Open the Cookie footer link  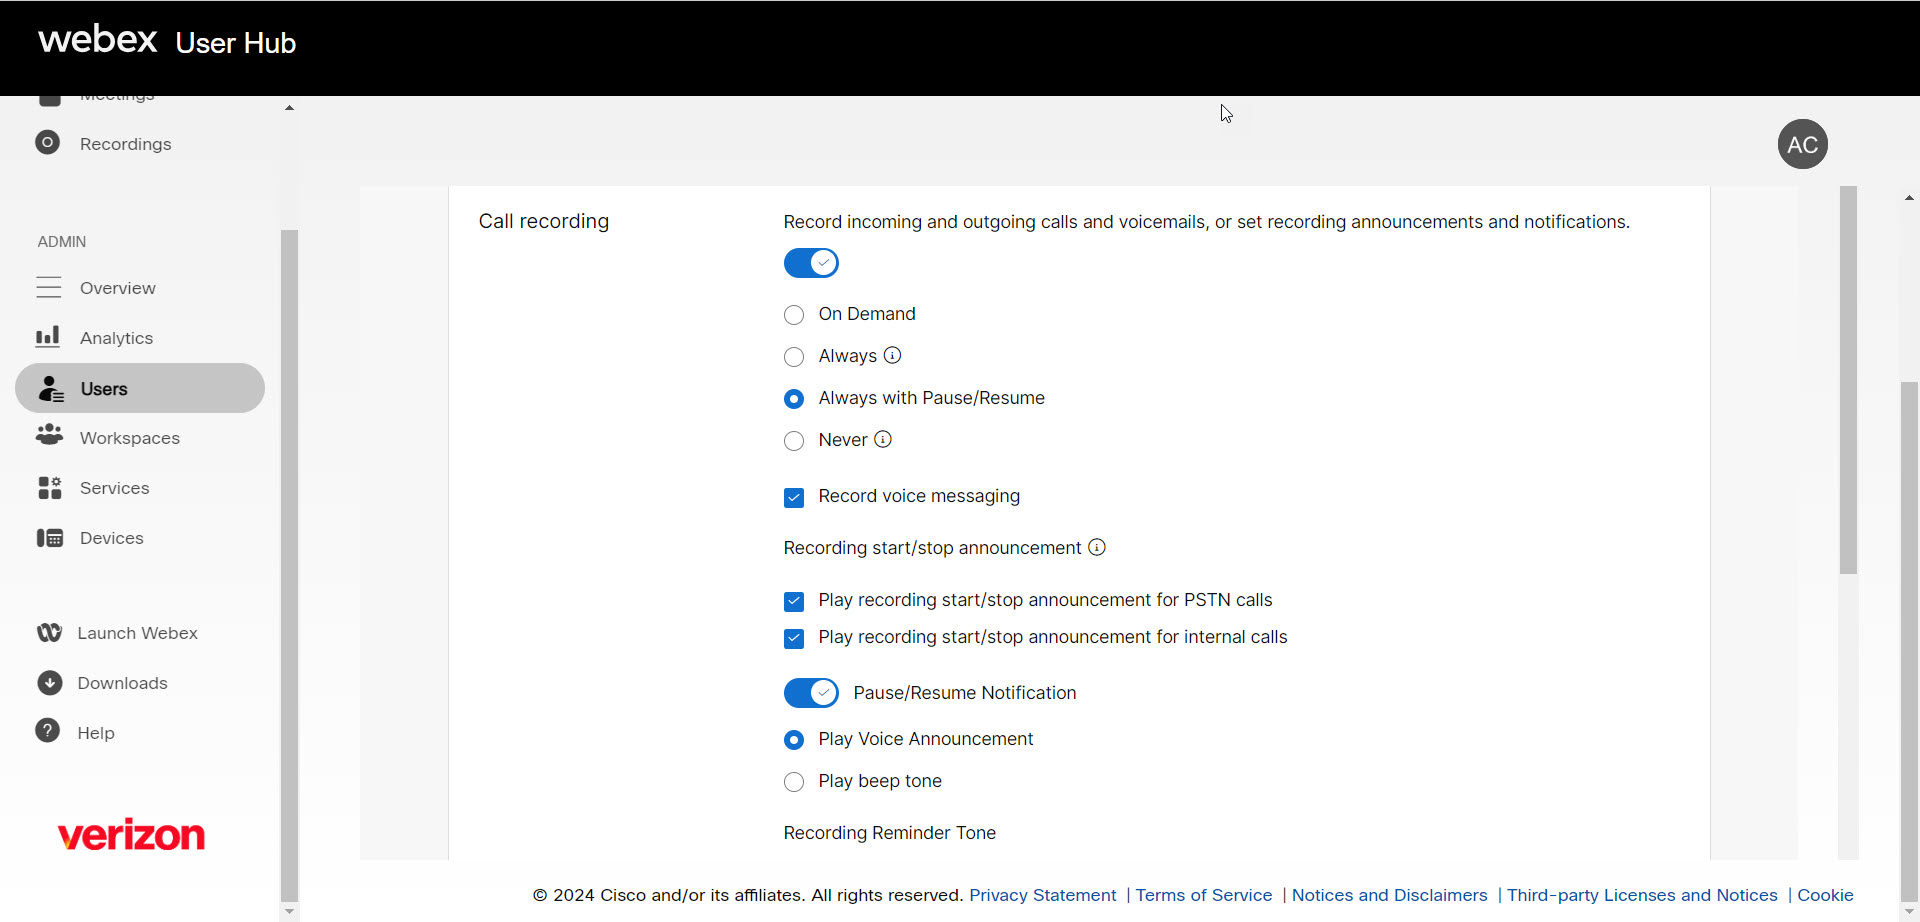tap(1825, 895)
